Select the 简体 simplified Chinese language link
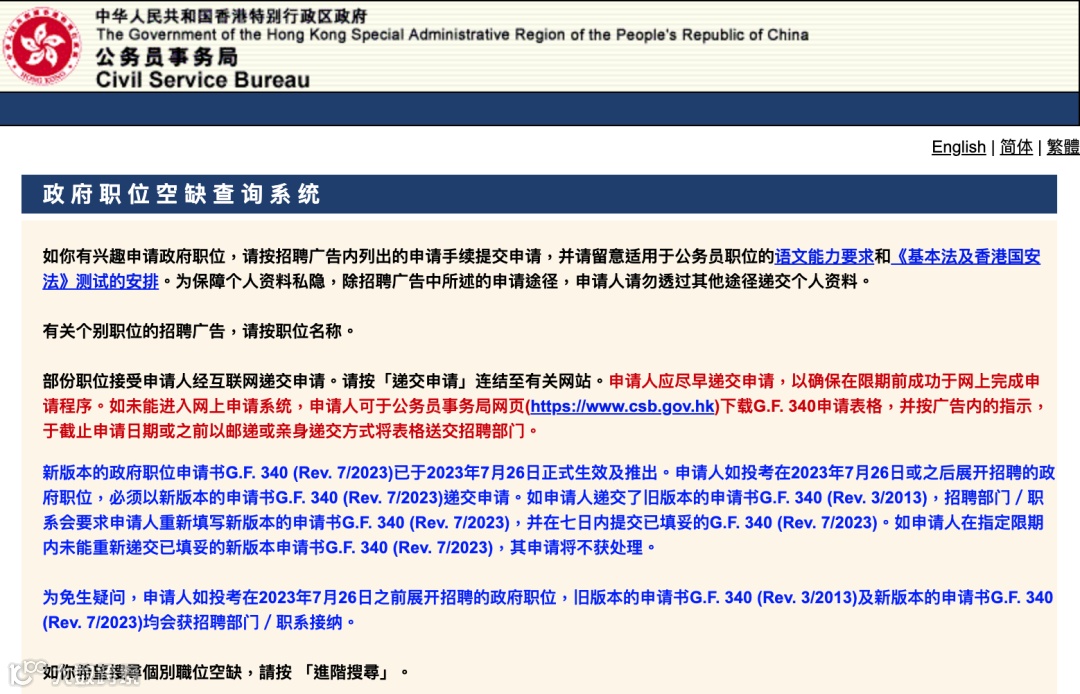1080x694 pixels. click(1016, 147)
